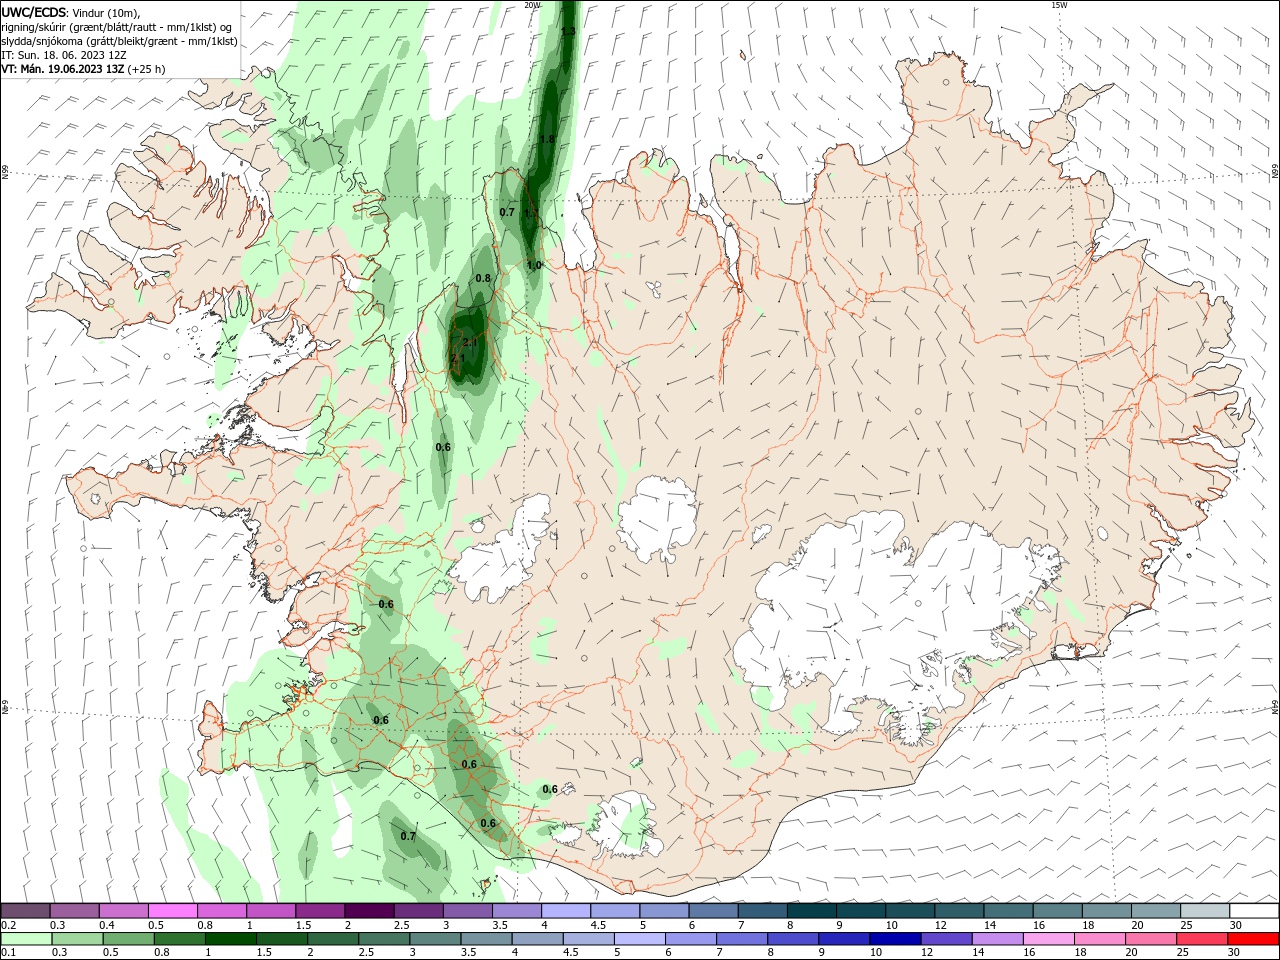Click the bright pink 0.5 snow-scale swatch
The width and height of the screenshot is (1280, 960).
(172, 911)
